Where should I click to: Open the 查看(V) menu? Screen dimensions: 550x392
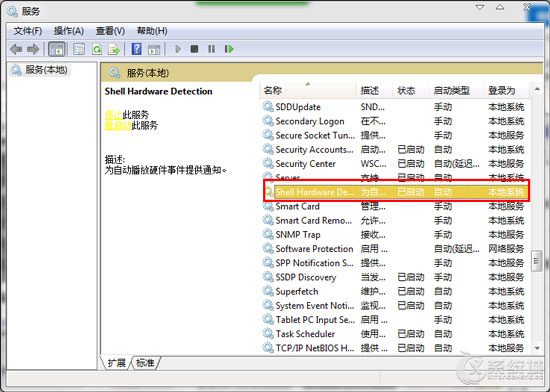point(110,31)
